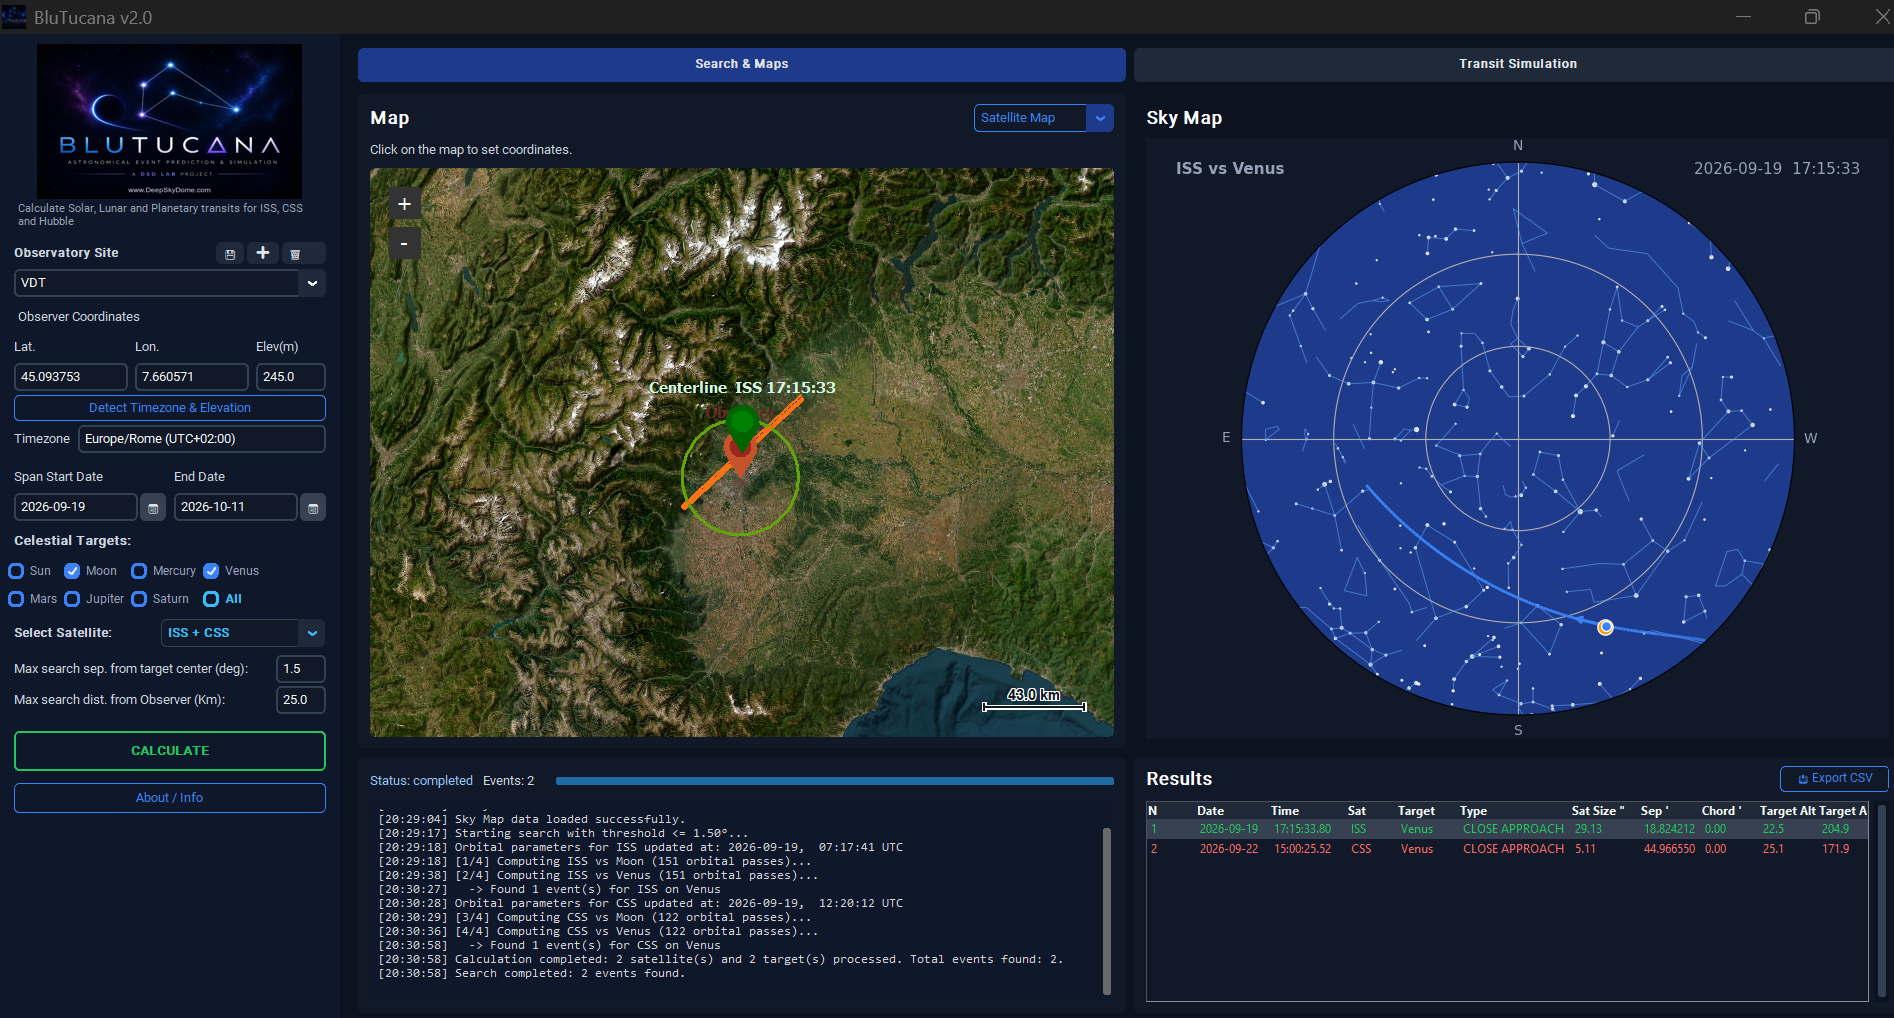Zoom in on the map with the plus button

[x=404, y=204]
